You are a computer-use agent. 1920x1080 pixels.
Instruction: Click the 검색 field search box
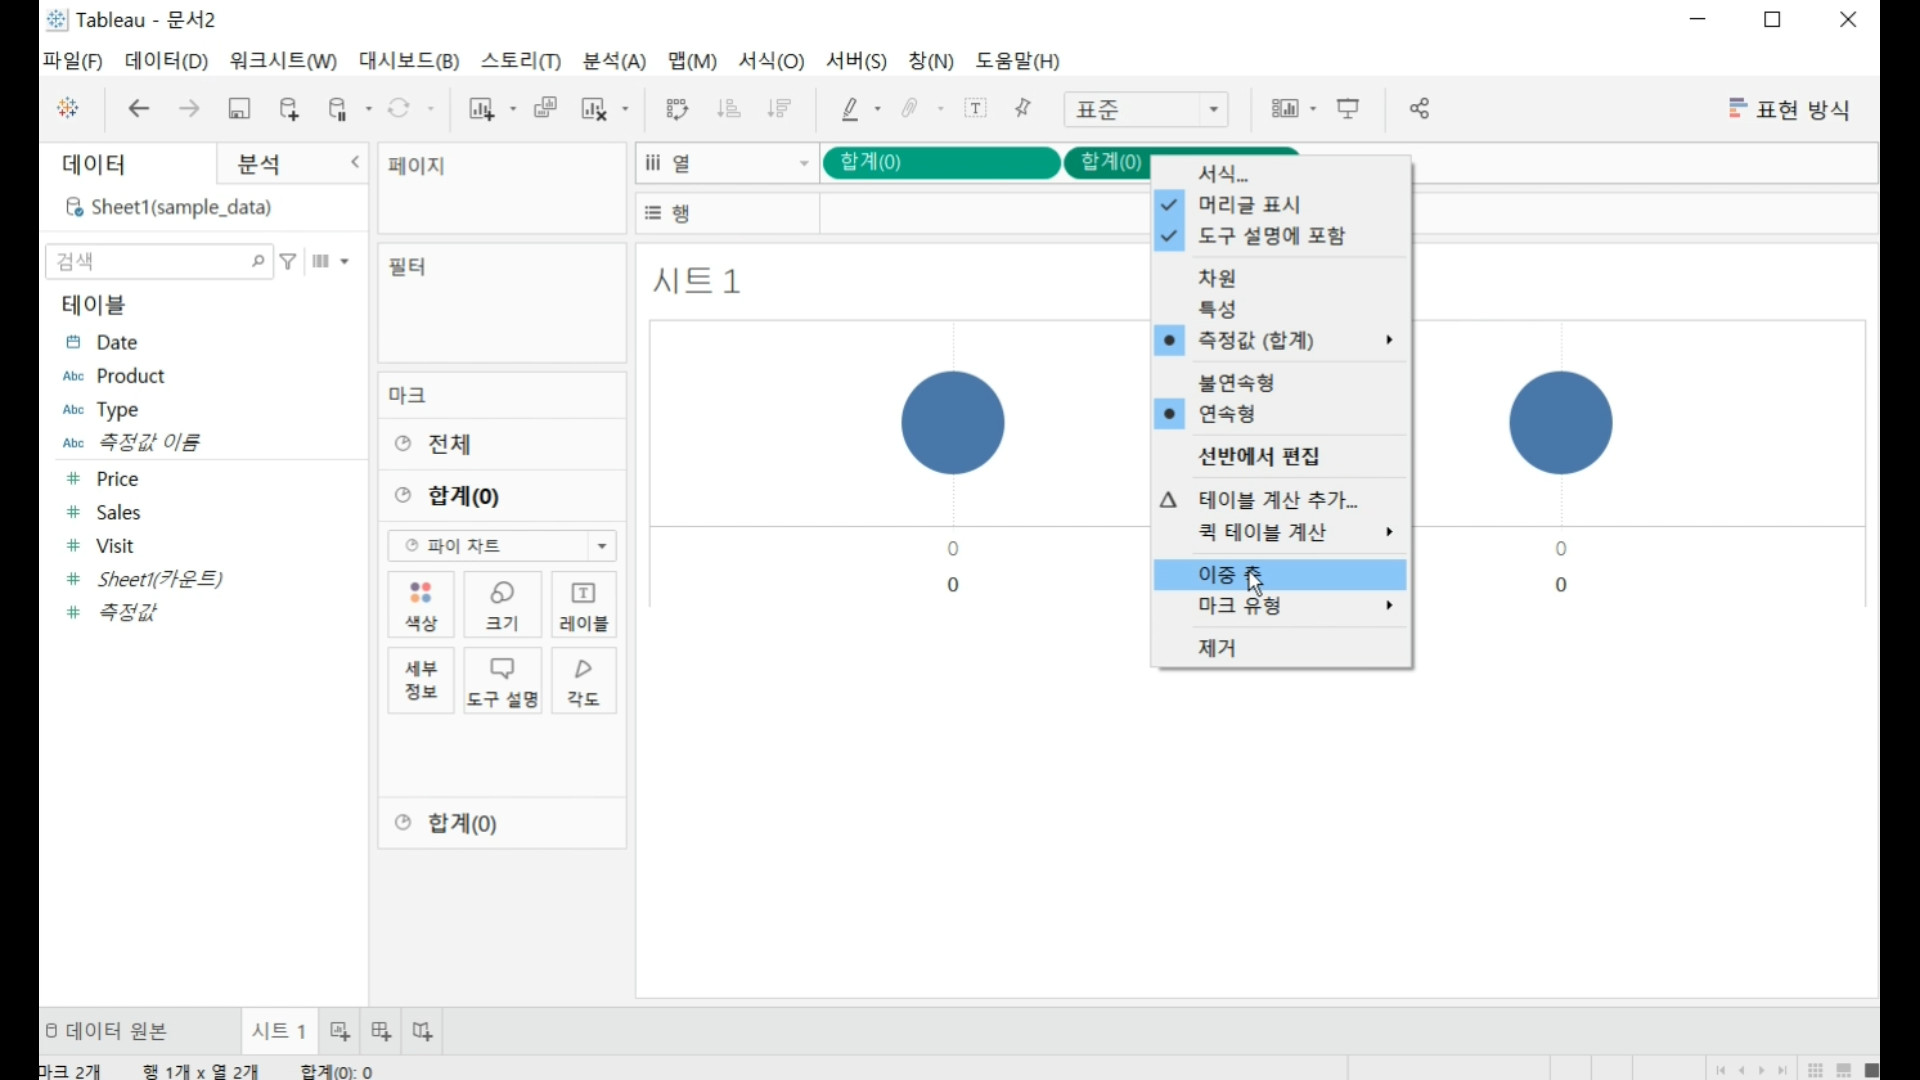[x=150, y=261]
